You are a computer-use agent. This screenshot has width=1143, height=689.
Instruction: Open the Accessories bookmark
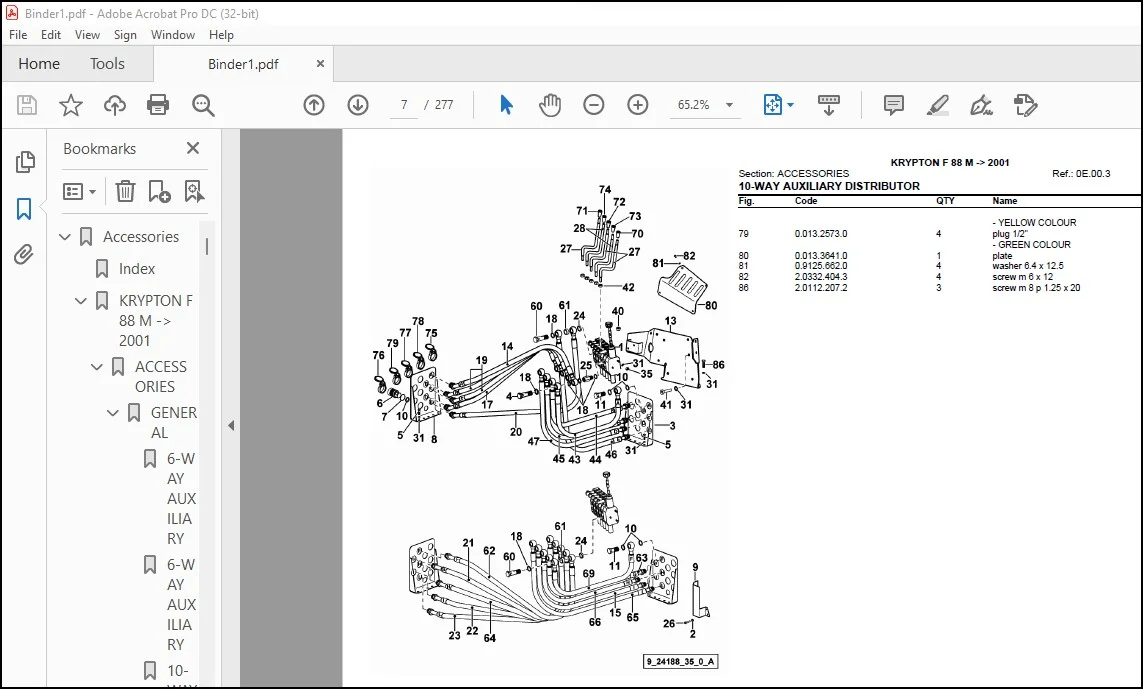pyautogui.click(x=141, y=237)
